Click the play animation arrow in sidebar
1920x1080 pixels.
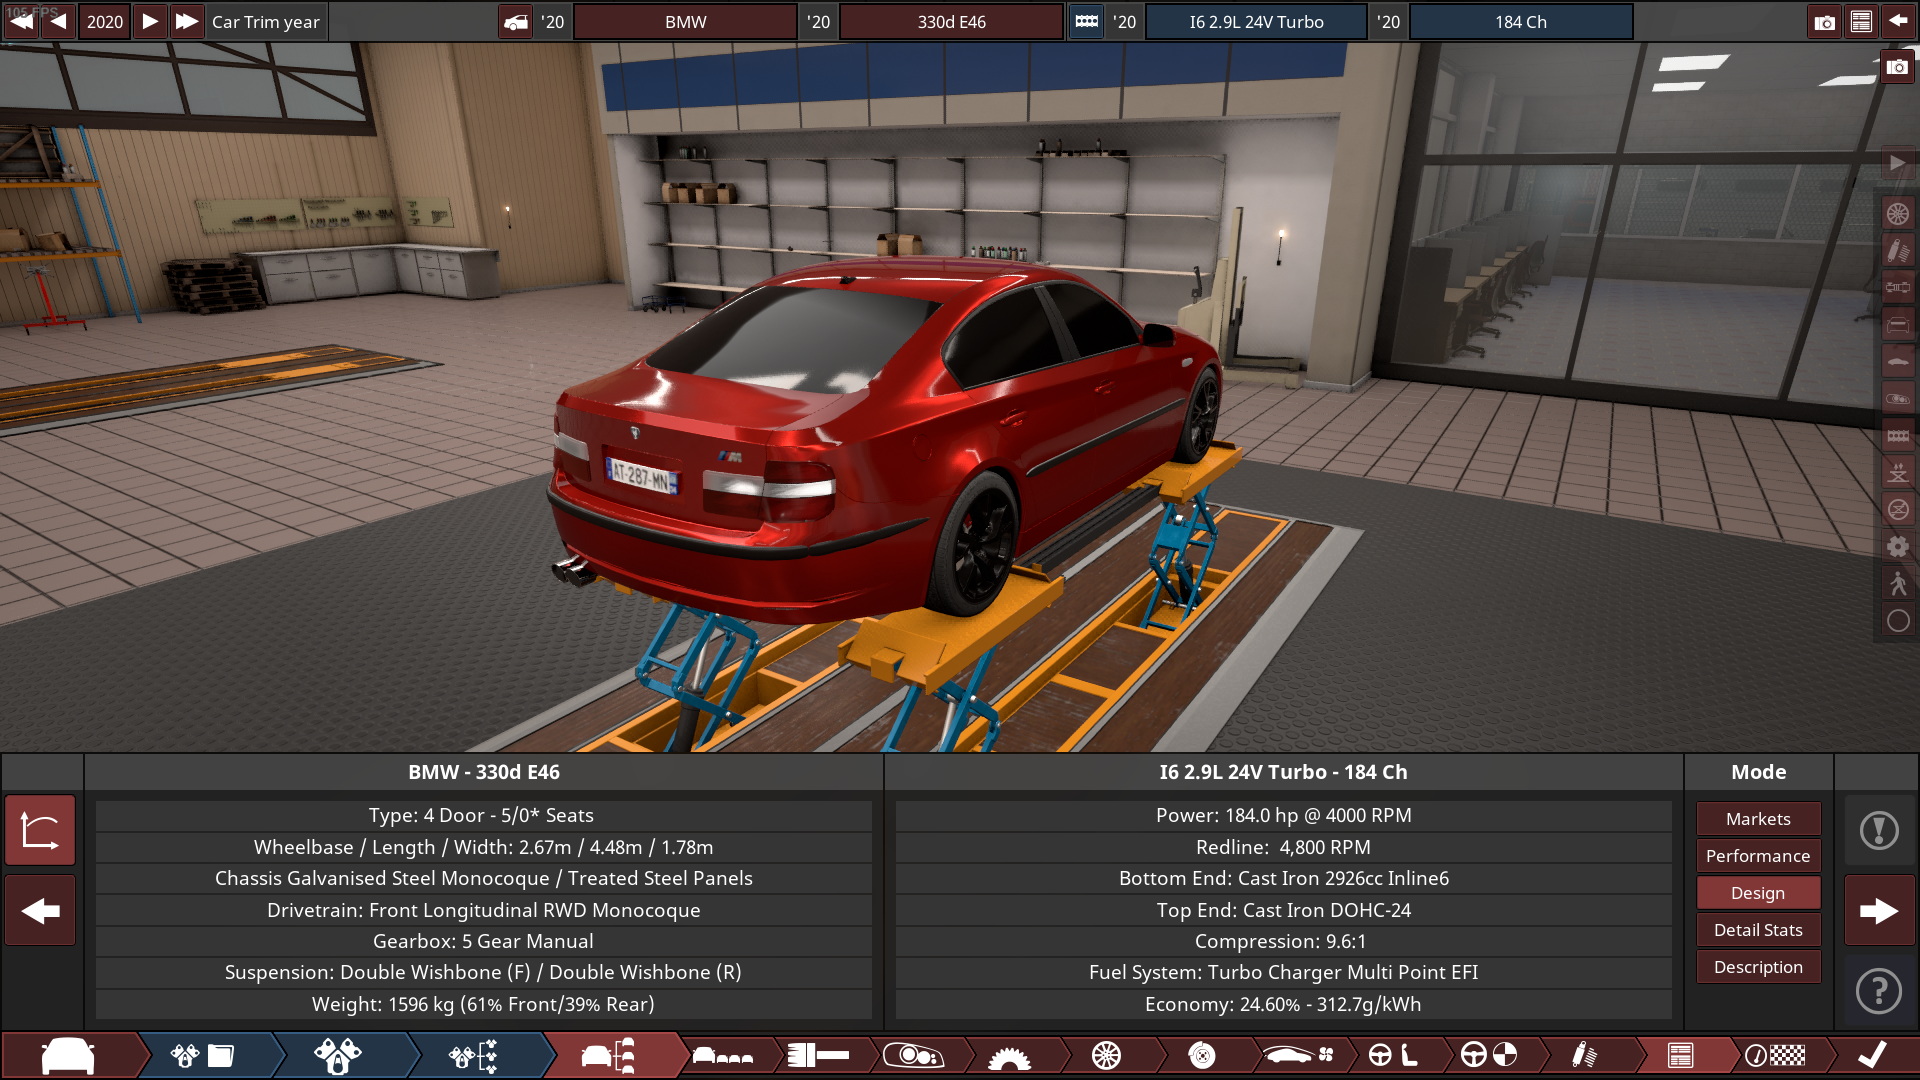(1897, 163)
